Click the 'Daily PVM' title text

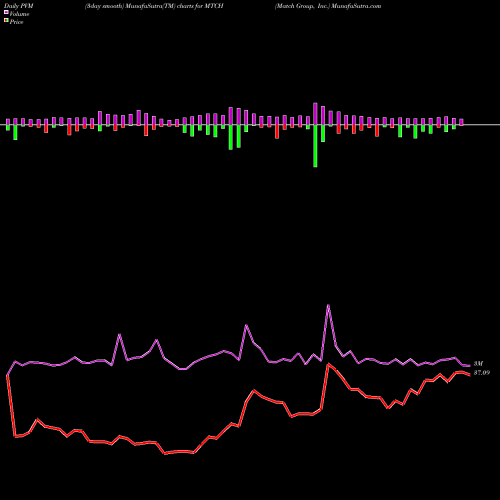(19, 6)
